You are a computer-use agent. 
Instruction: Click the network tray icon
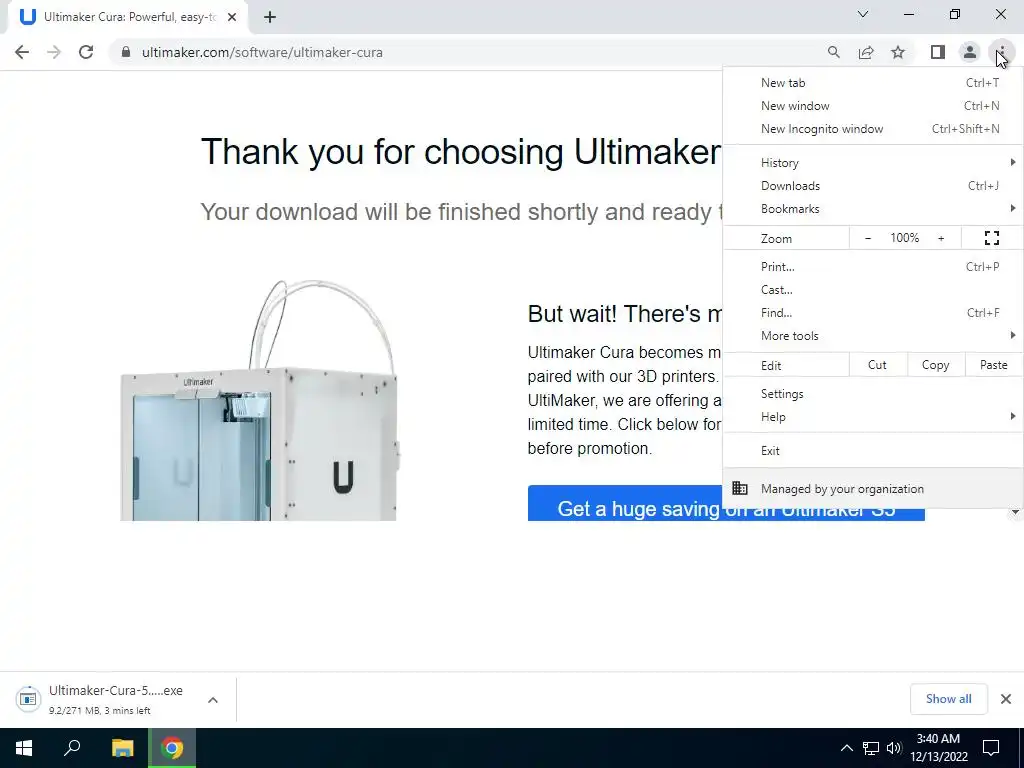pyautogui.click(x=871, y=748)
